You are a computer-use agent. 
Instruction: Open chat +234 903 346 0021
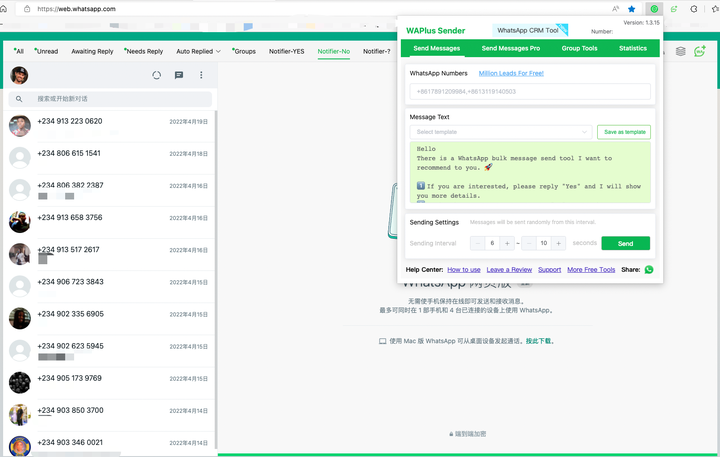109,444
